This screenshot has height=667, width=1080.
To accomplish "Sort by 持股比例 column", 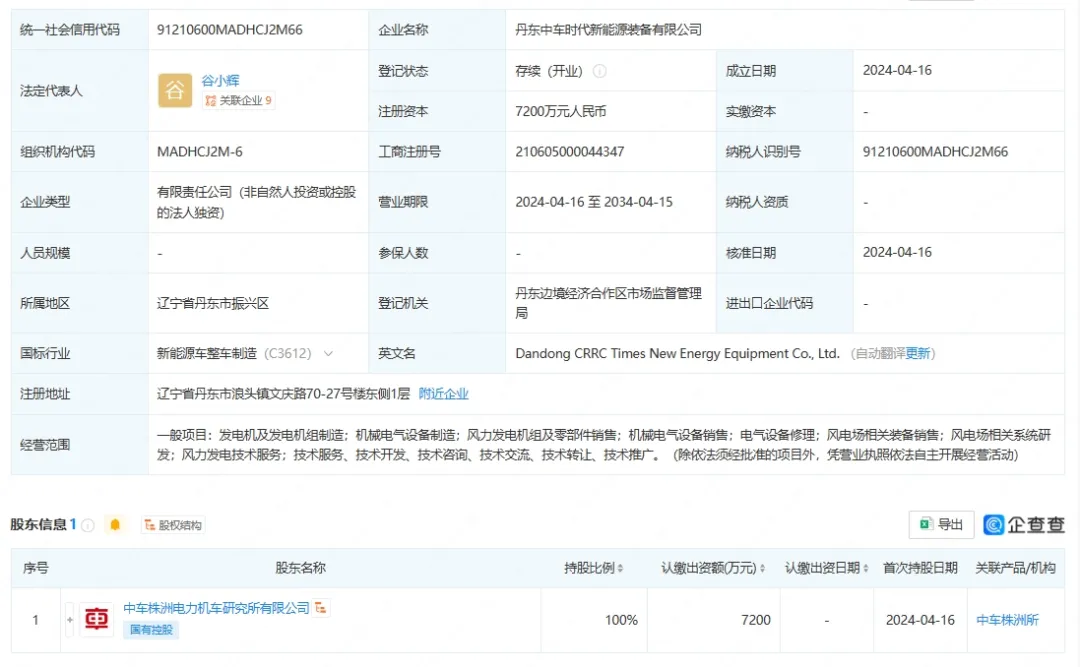I will tap(620, 568).
